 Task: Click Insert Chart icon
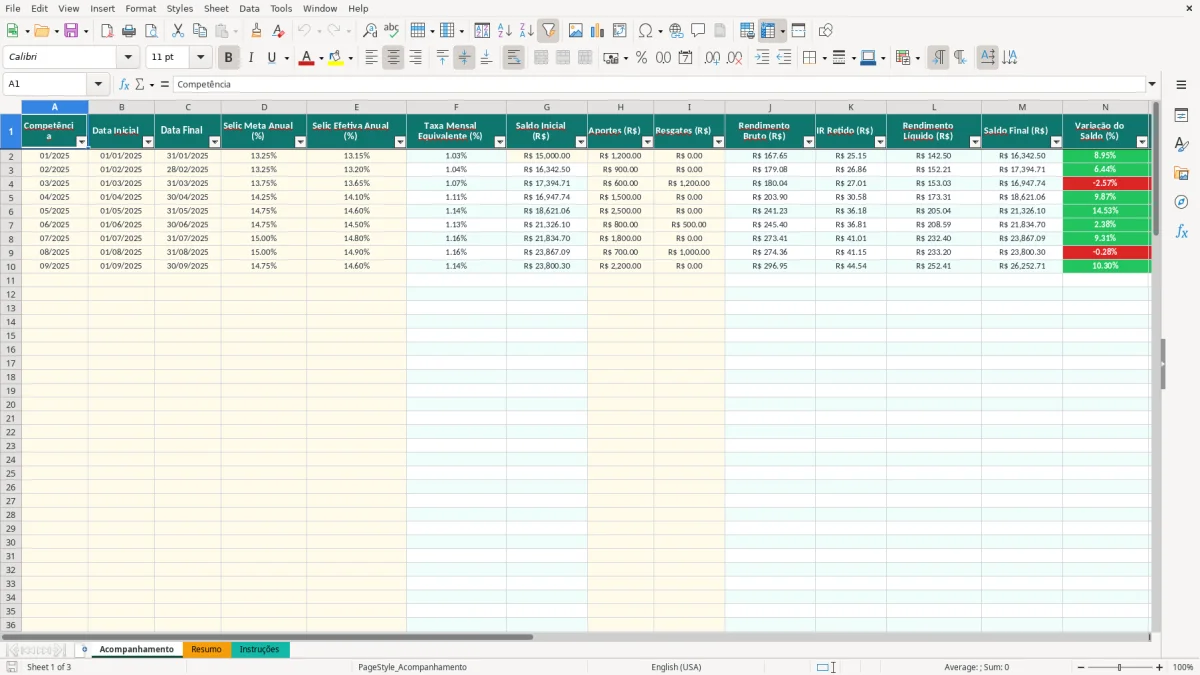pos(597,31)
